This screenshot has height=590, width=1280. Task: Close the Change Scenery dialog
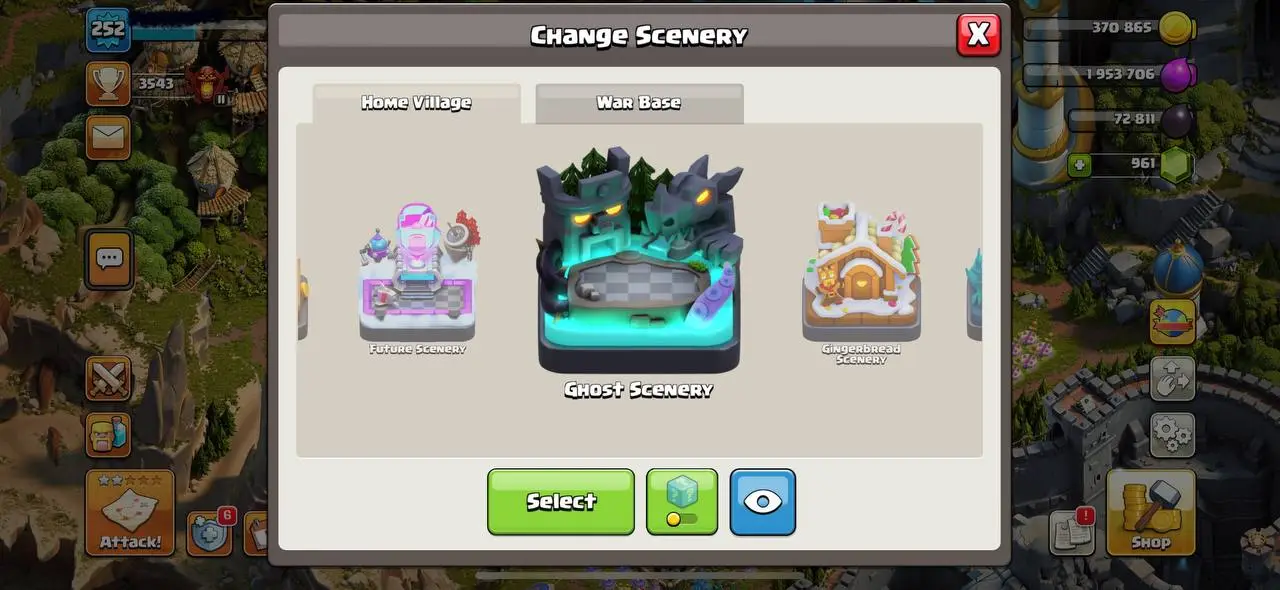point(978,35)
